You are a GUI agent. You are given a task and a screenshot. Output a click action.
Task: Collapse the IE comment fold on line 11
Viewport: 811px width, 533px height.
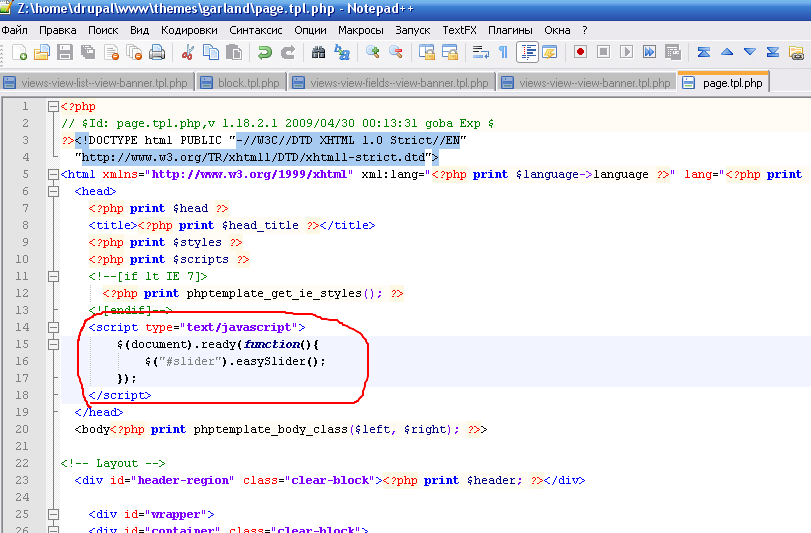coord(53,276)
